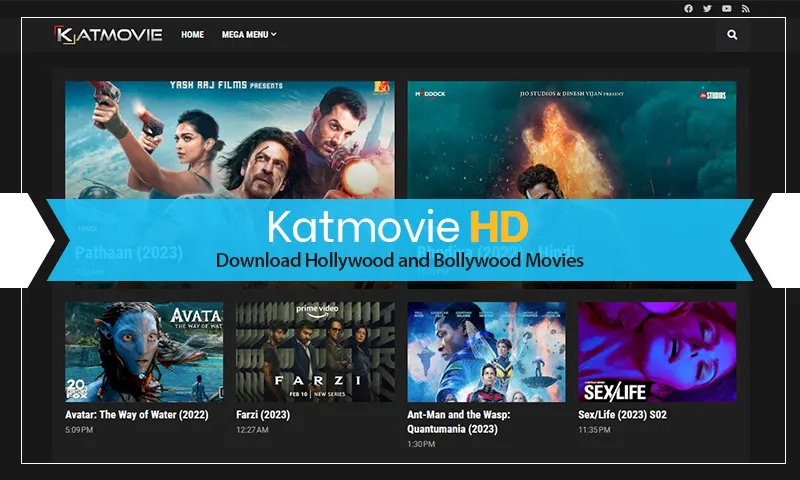Click the 1:30 PM timestamp under Ant-Man

pos(421,444)
